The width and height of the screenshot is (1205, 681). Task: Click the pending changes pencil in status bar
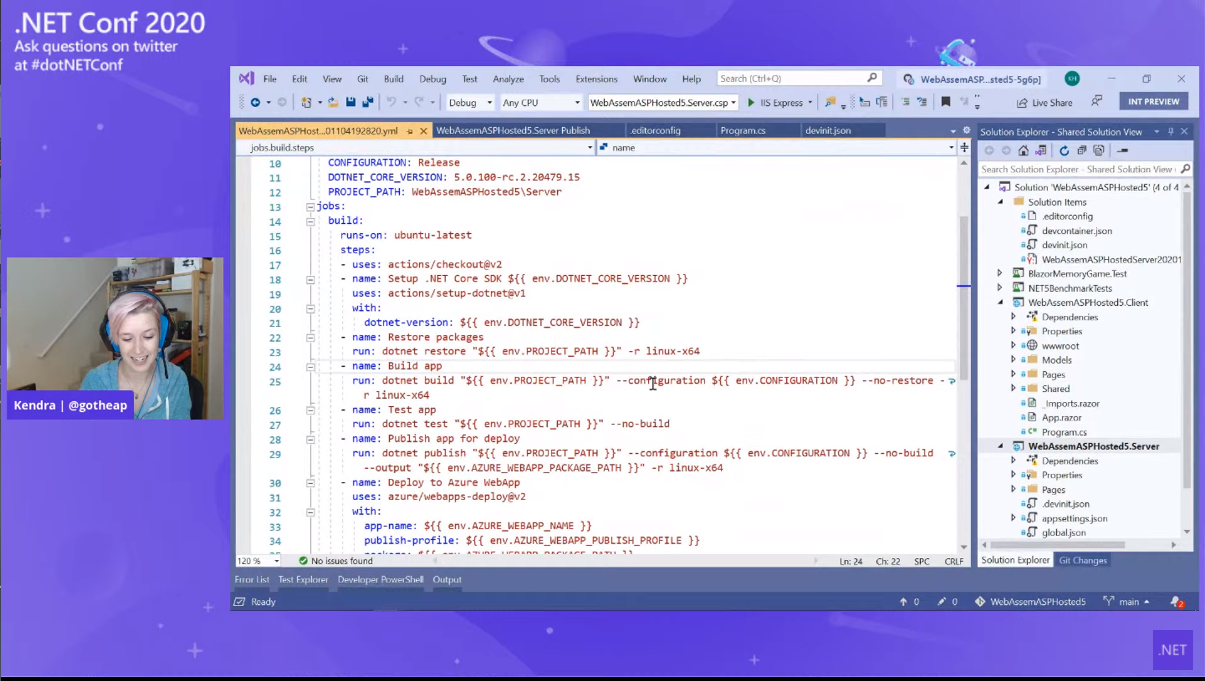(947, 601)
